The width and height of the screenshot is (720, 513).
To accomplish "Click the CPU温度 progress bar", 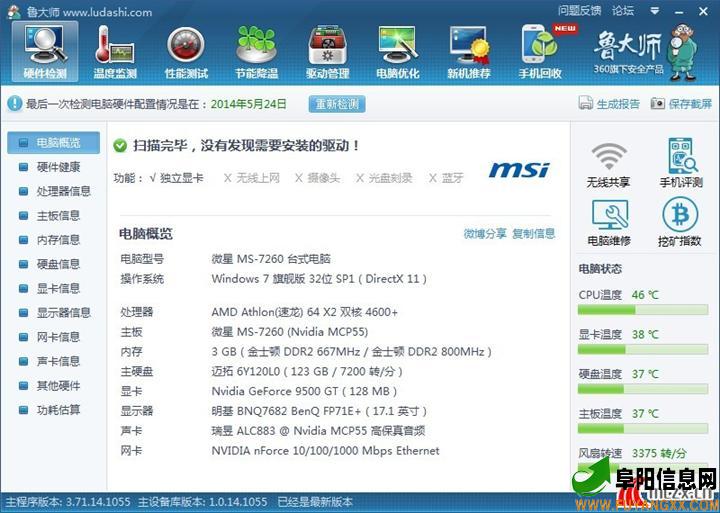I will (x=643, y=310).
